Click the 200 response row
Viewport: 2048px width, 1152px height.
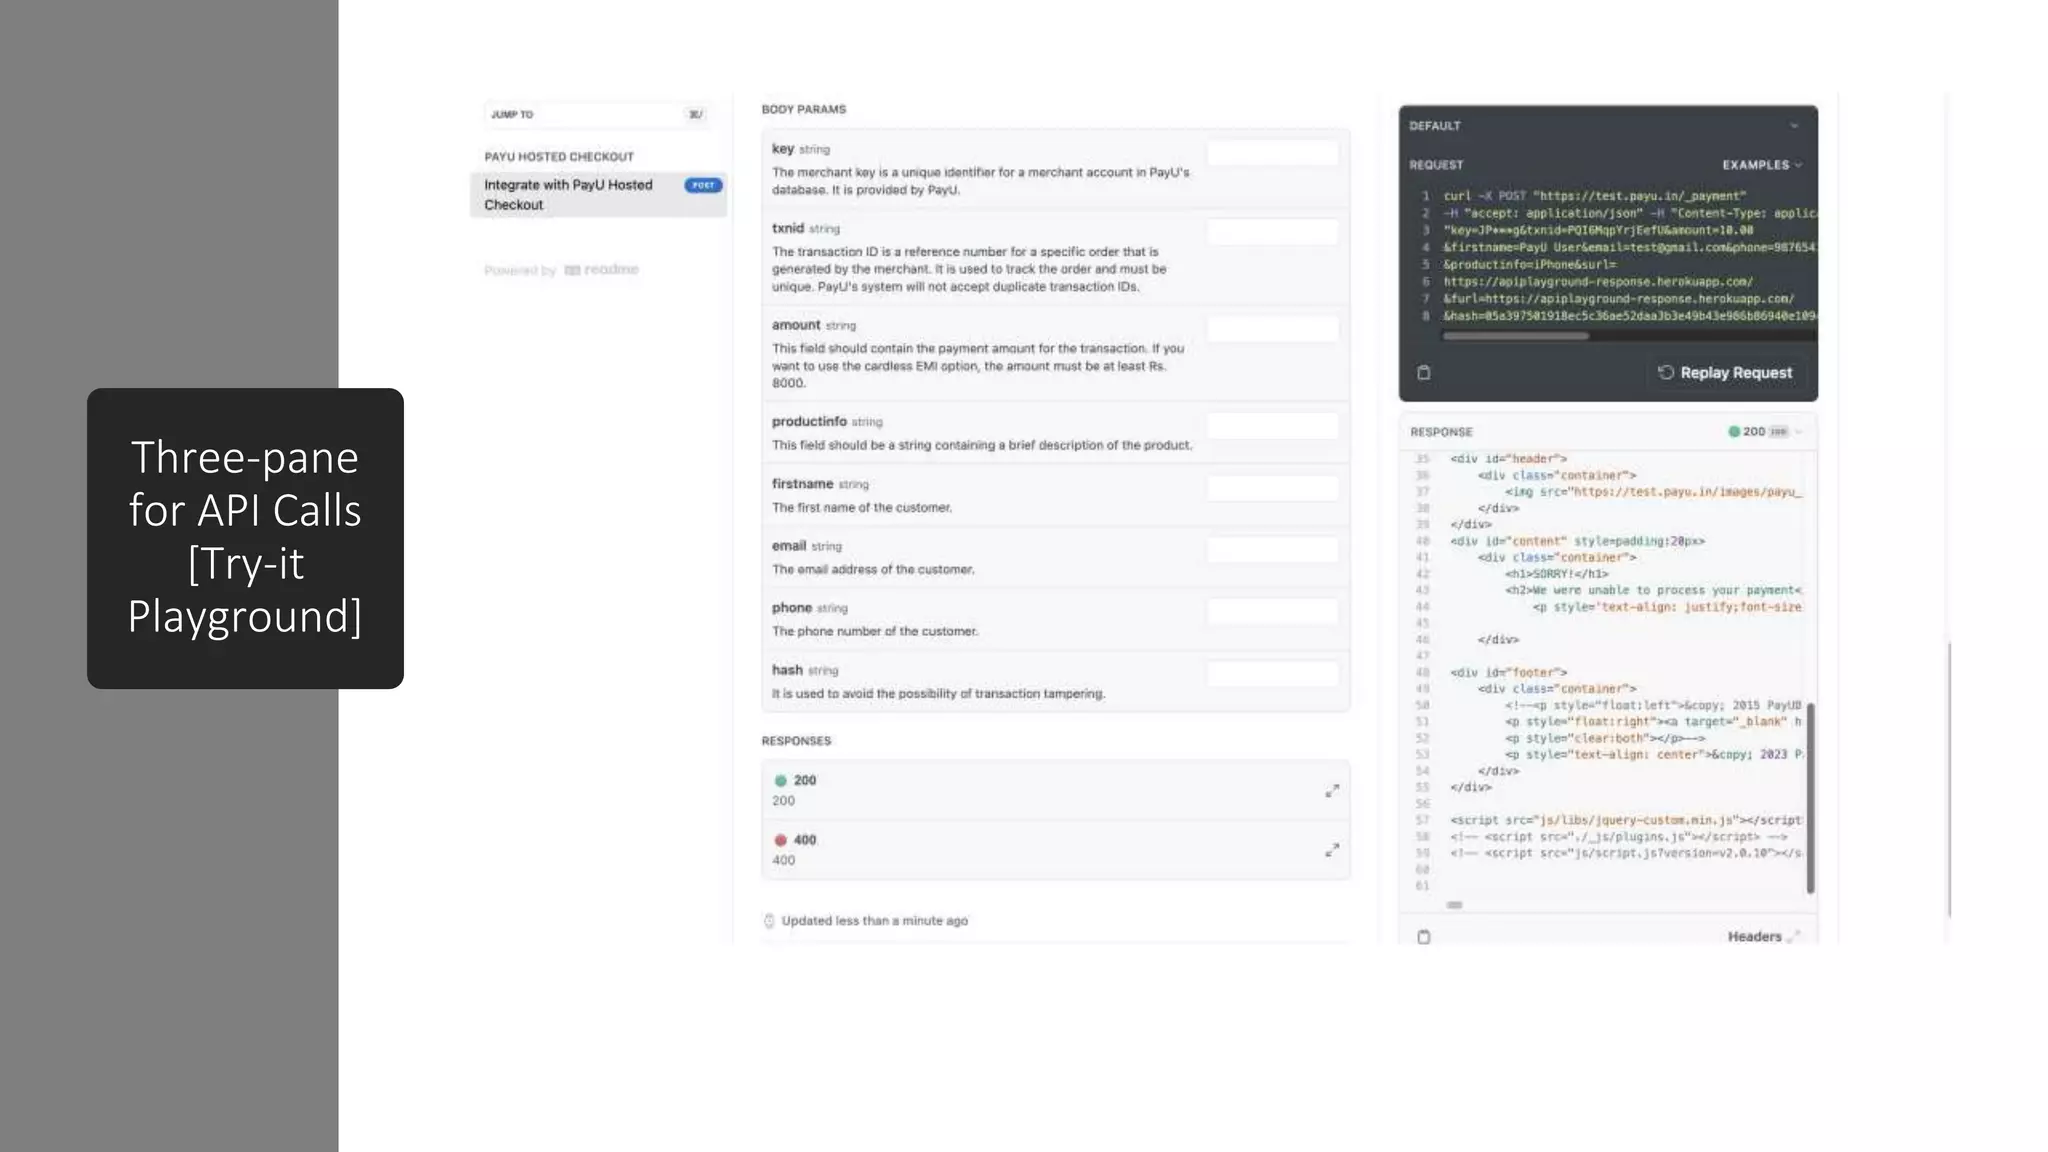tap(1056, 790)
